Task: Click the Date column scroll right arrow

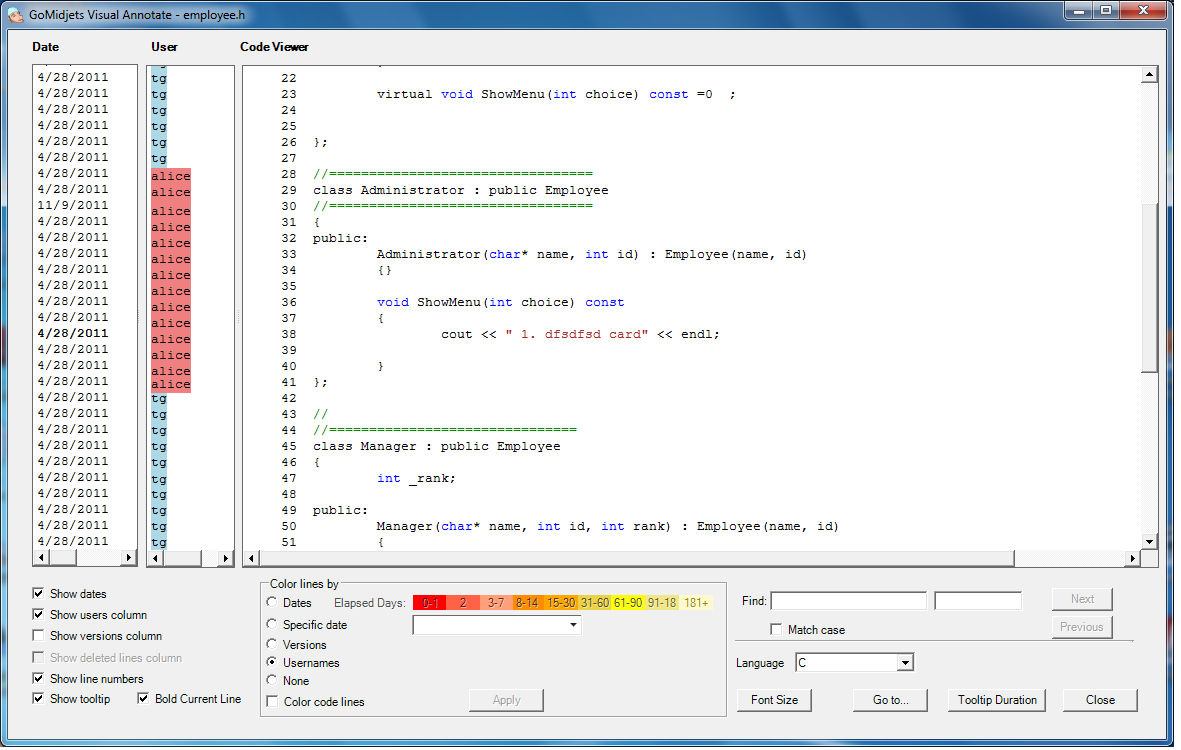Action: click(129, 558)
